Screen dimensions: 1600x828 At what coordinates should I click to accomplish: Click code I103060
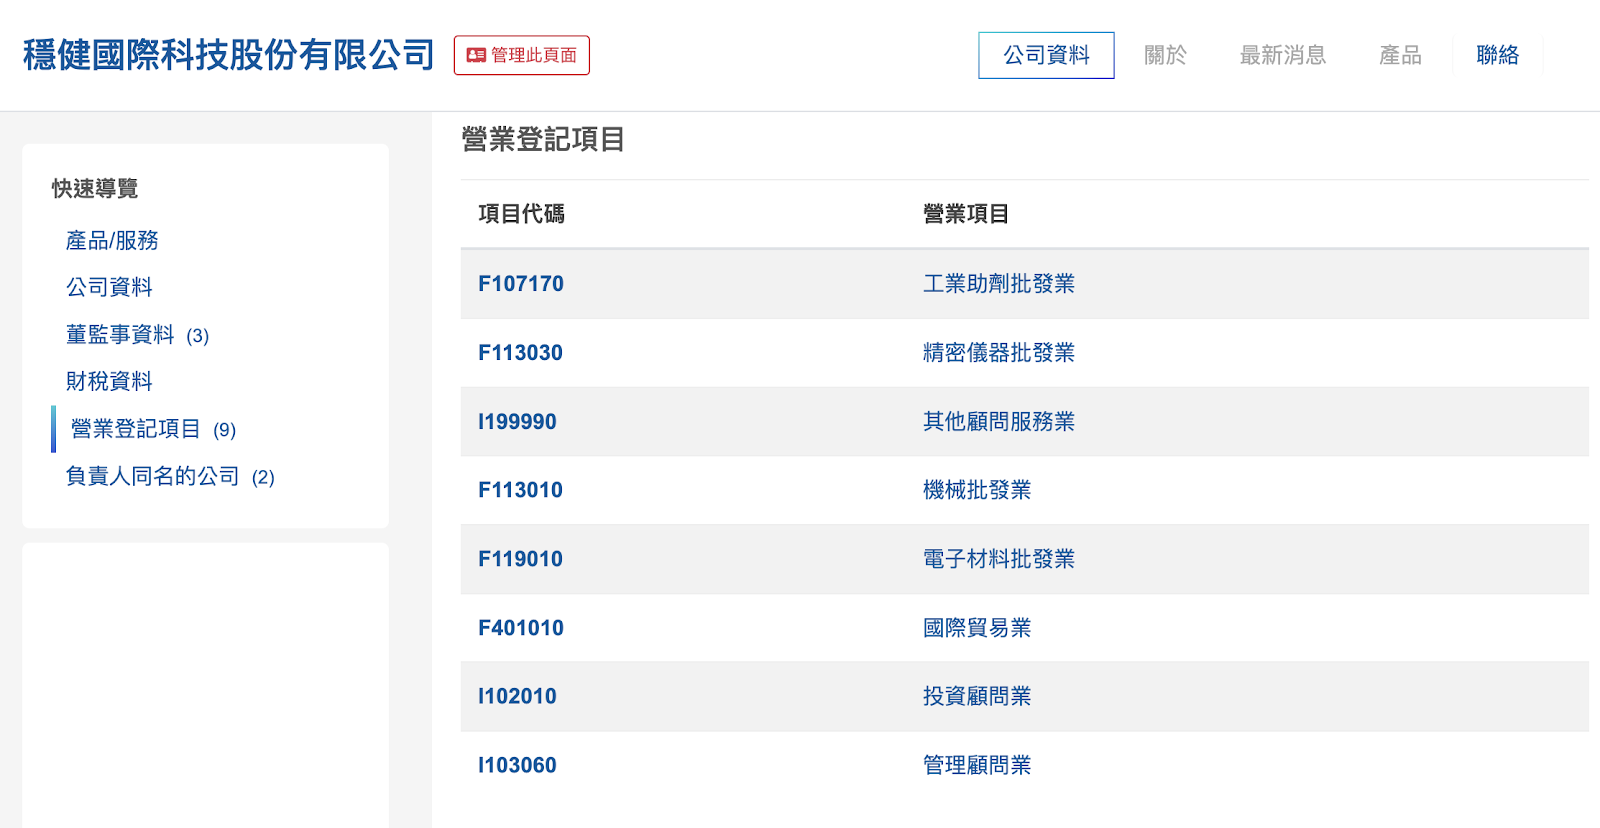click(x=517, y=765)
